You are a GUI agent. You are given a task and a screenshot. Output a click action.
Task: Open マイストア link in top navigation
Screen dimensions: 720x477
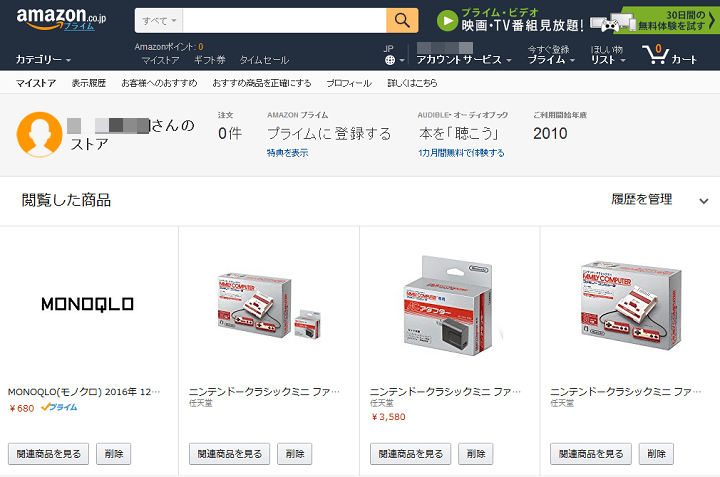[x=160, y=60]
